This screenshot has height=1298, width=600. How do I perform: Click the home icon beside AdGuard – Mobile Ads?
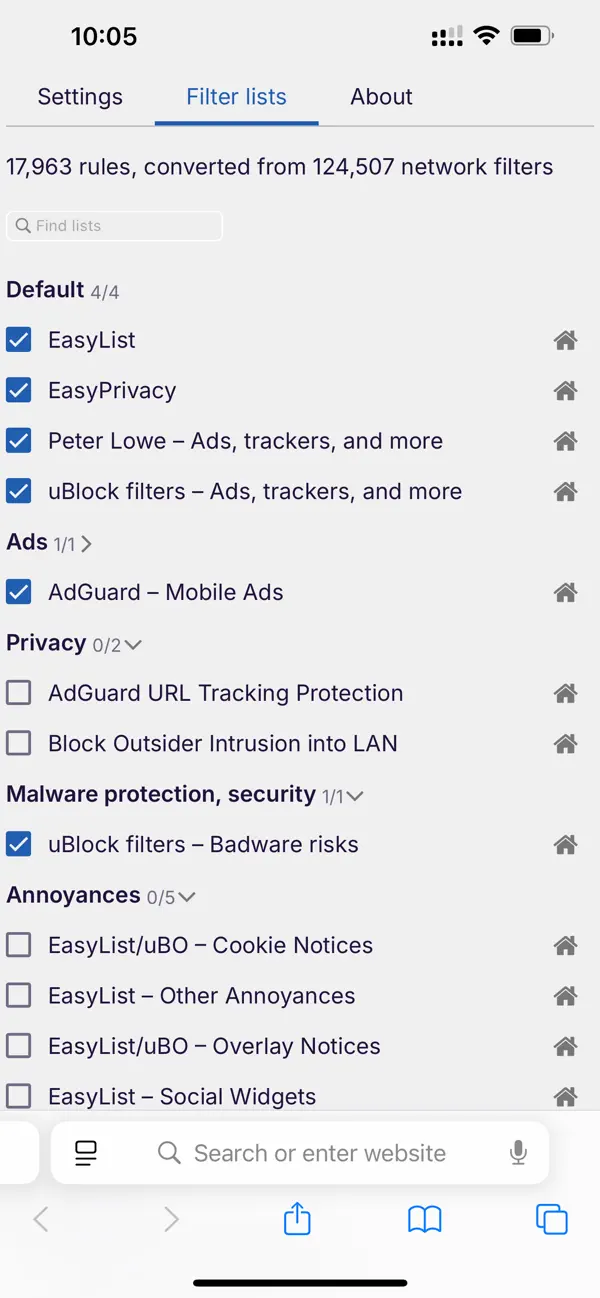click(565, 592)
